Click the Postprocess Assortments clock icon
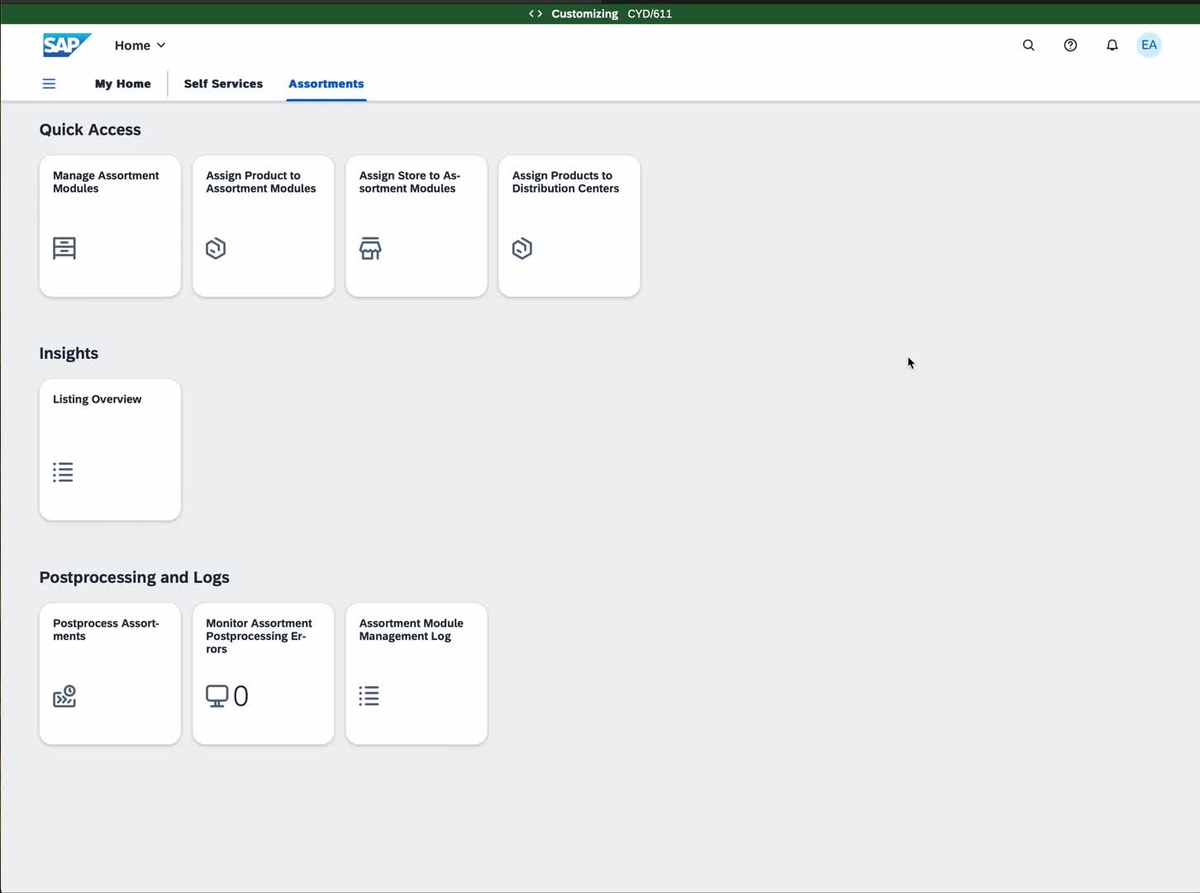1200x893 pixels. pos(64,696)
